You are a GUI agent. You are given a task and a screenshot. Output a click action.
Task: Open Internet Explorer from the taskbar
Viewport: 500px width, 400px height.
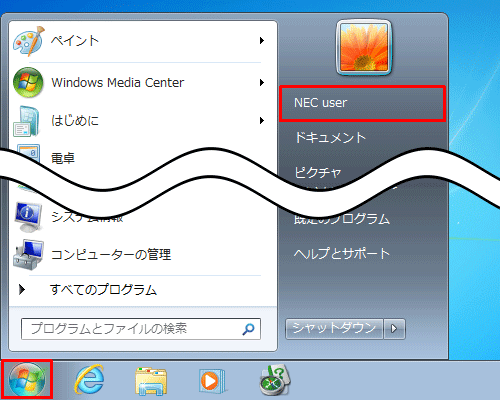[89, 380]
